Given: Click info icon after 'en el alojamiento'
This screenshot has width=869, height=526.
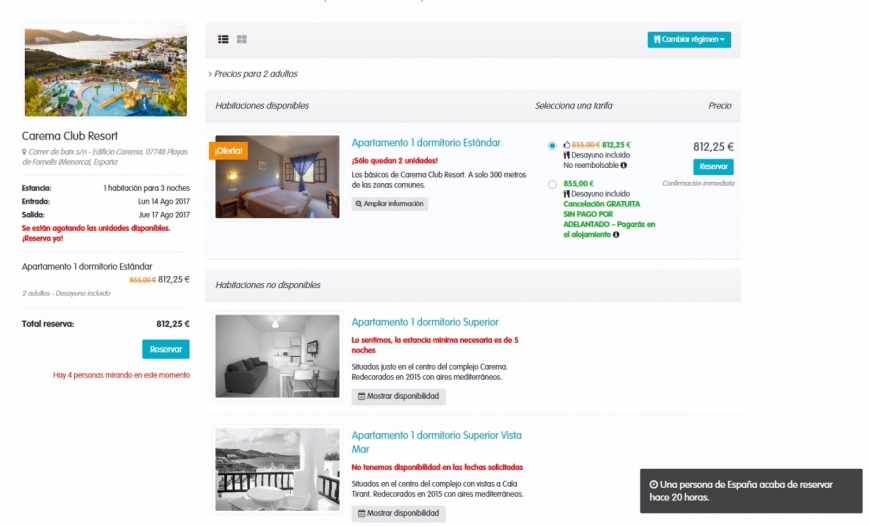Looking at the screenshot, I should point(618,234).
